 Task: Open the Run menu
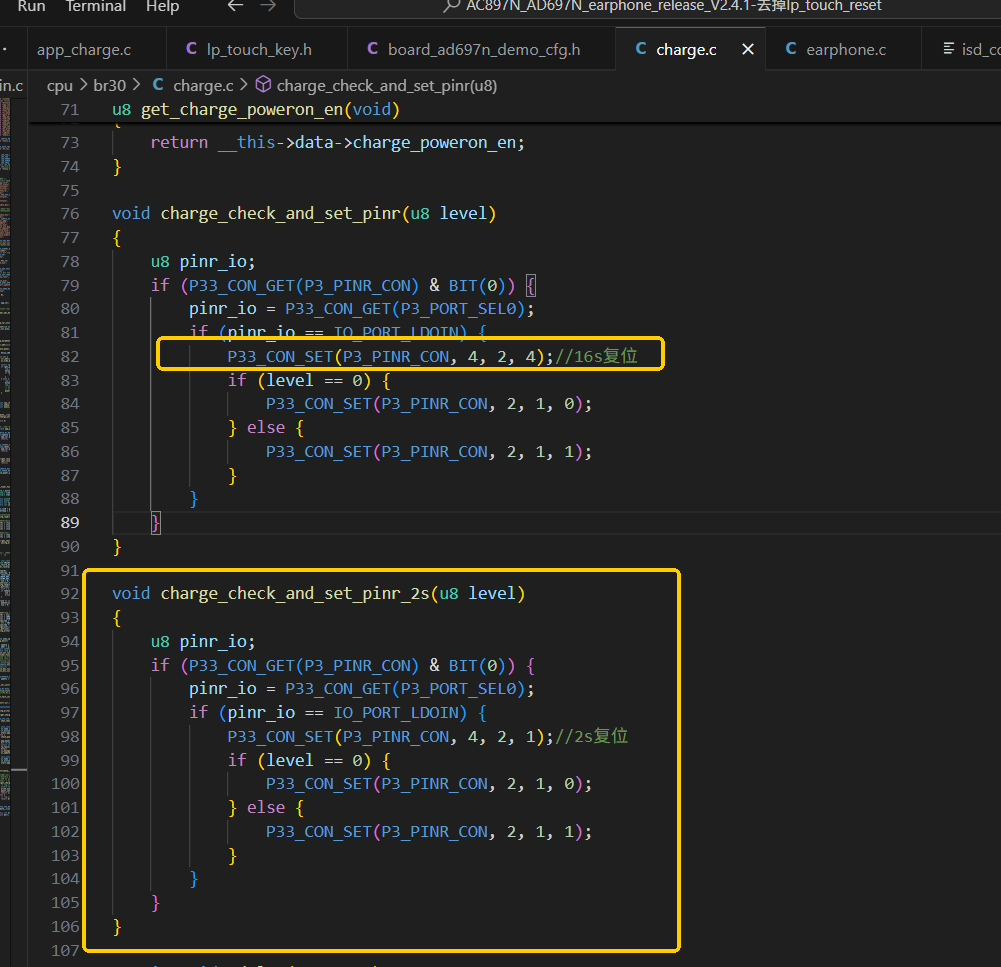point(31,6)
